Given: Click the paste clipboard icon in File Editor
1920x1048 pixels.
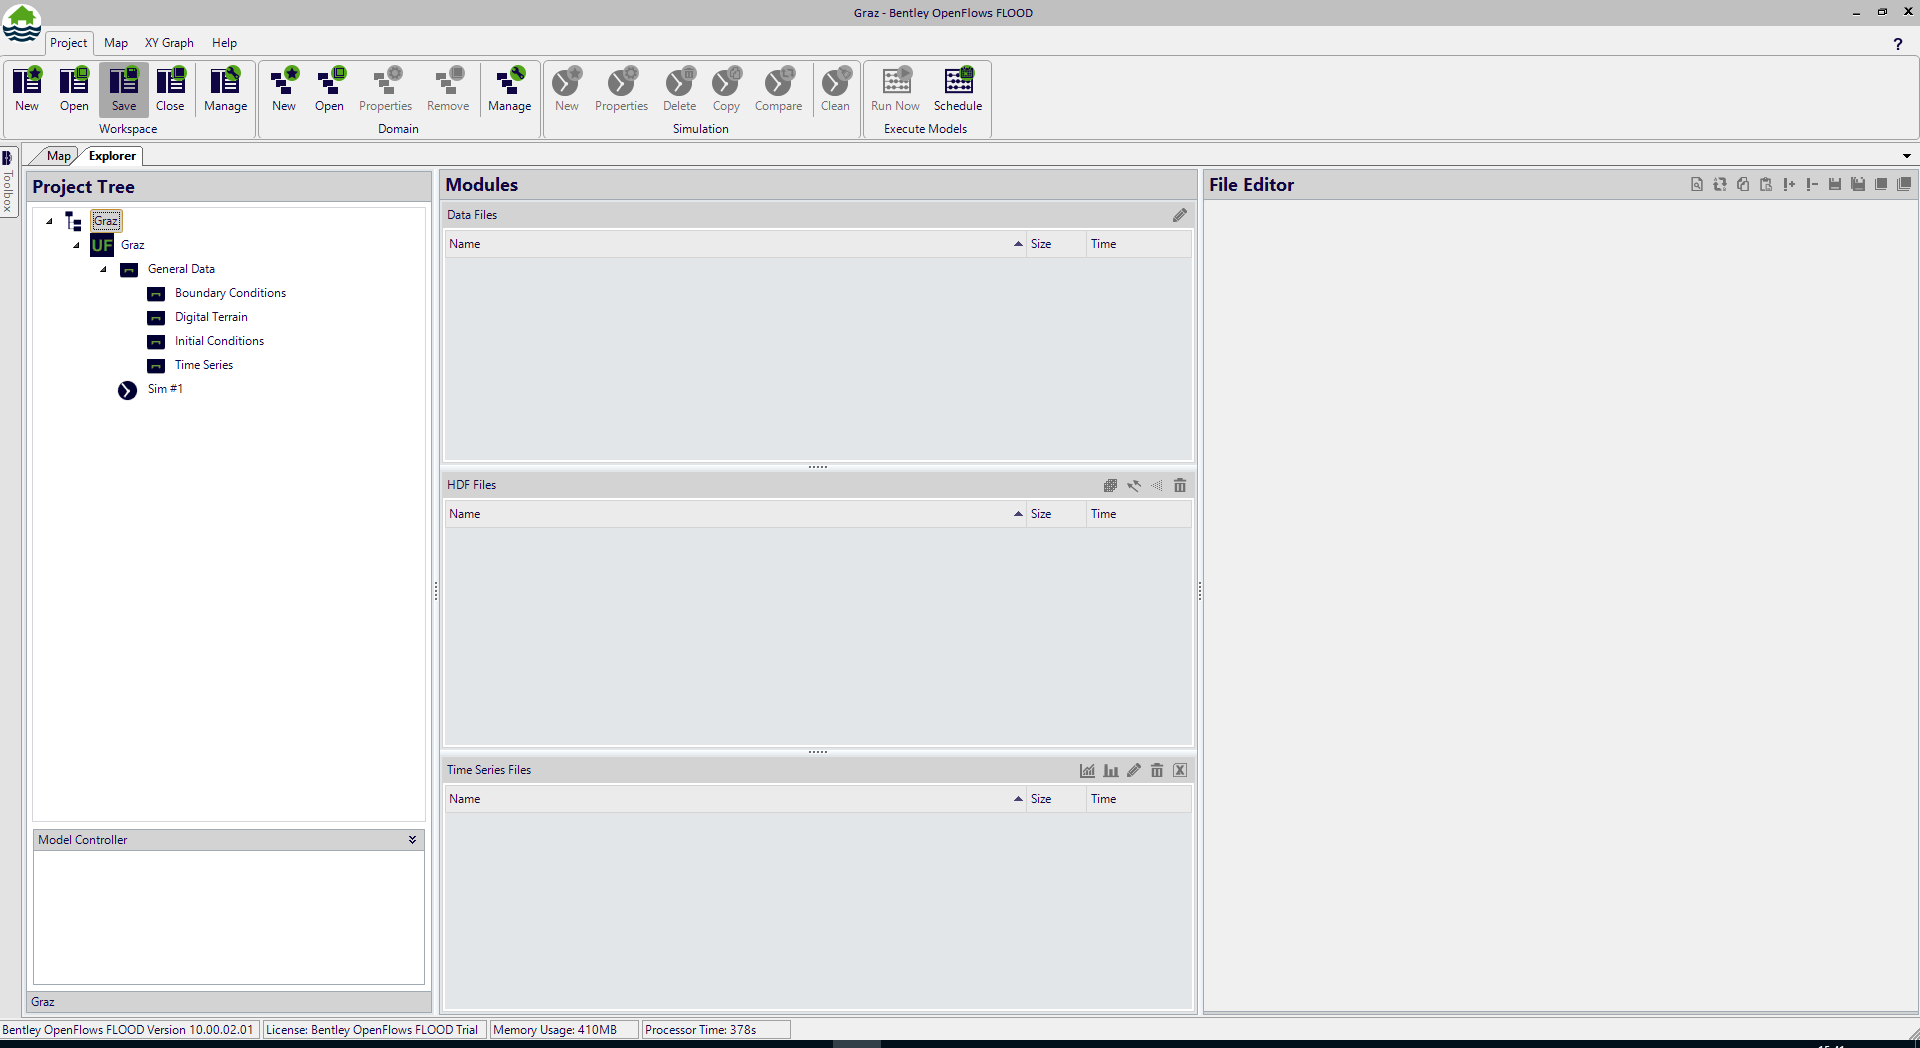Looking at the screenshot, I should (1766, 184).
